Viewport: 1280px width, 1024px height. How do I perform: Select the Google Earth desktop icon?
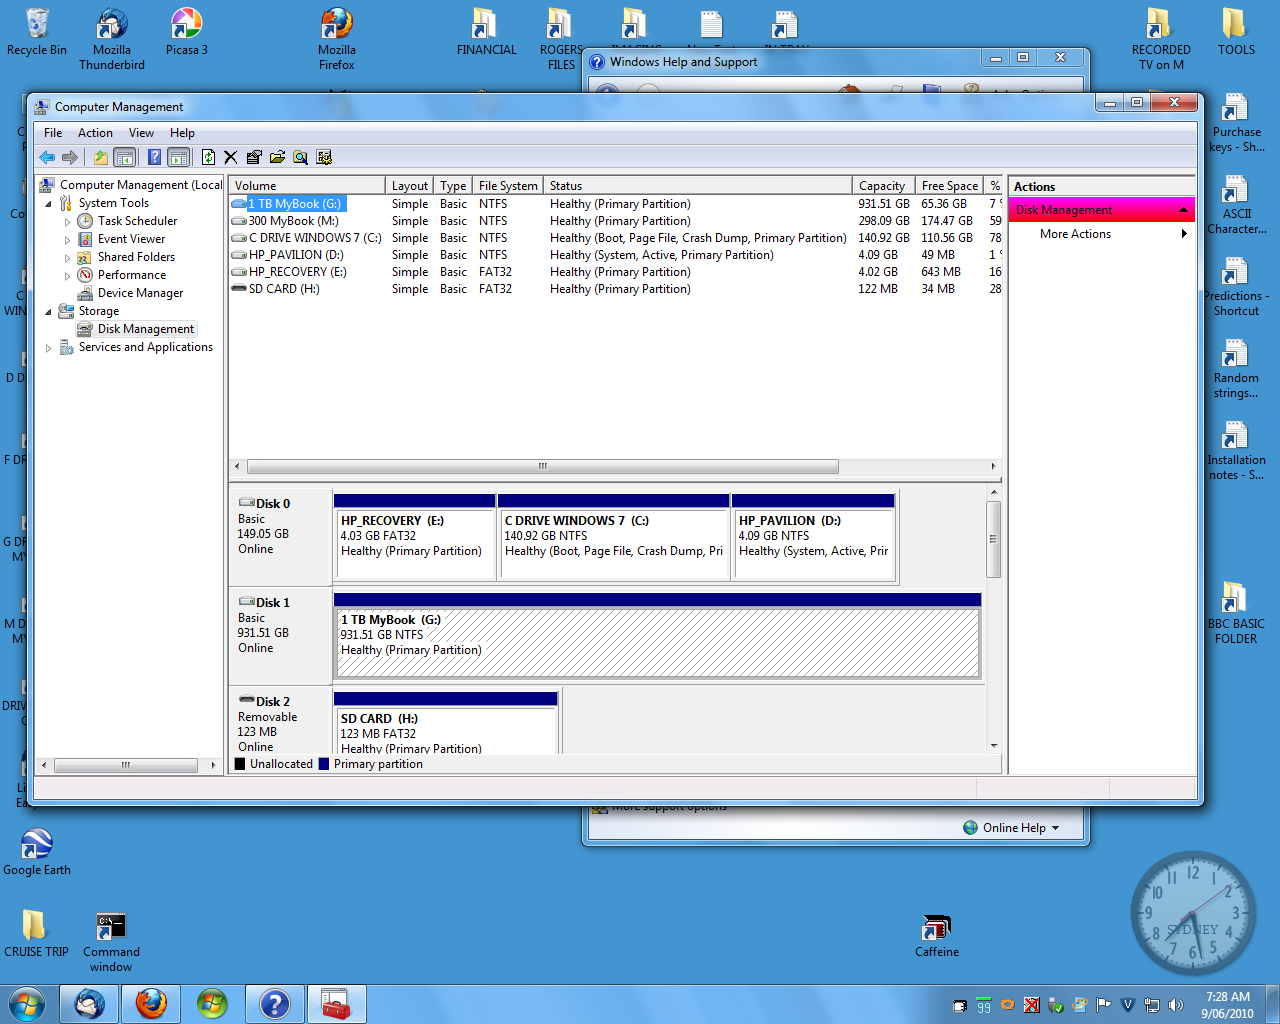pos(37,852)
